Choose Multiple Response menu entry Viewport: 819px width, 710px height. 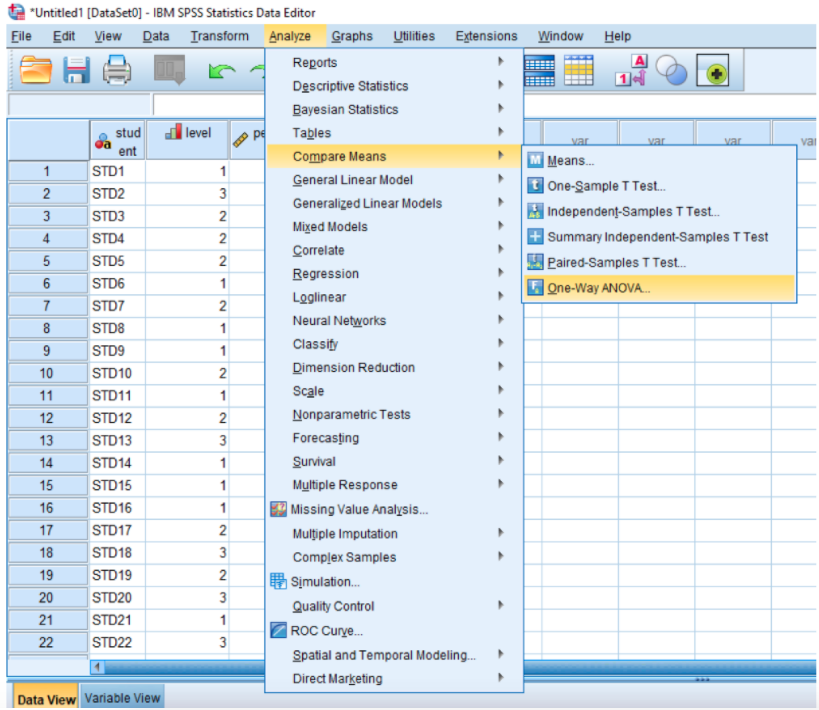[x=345, y=485]
